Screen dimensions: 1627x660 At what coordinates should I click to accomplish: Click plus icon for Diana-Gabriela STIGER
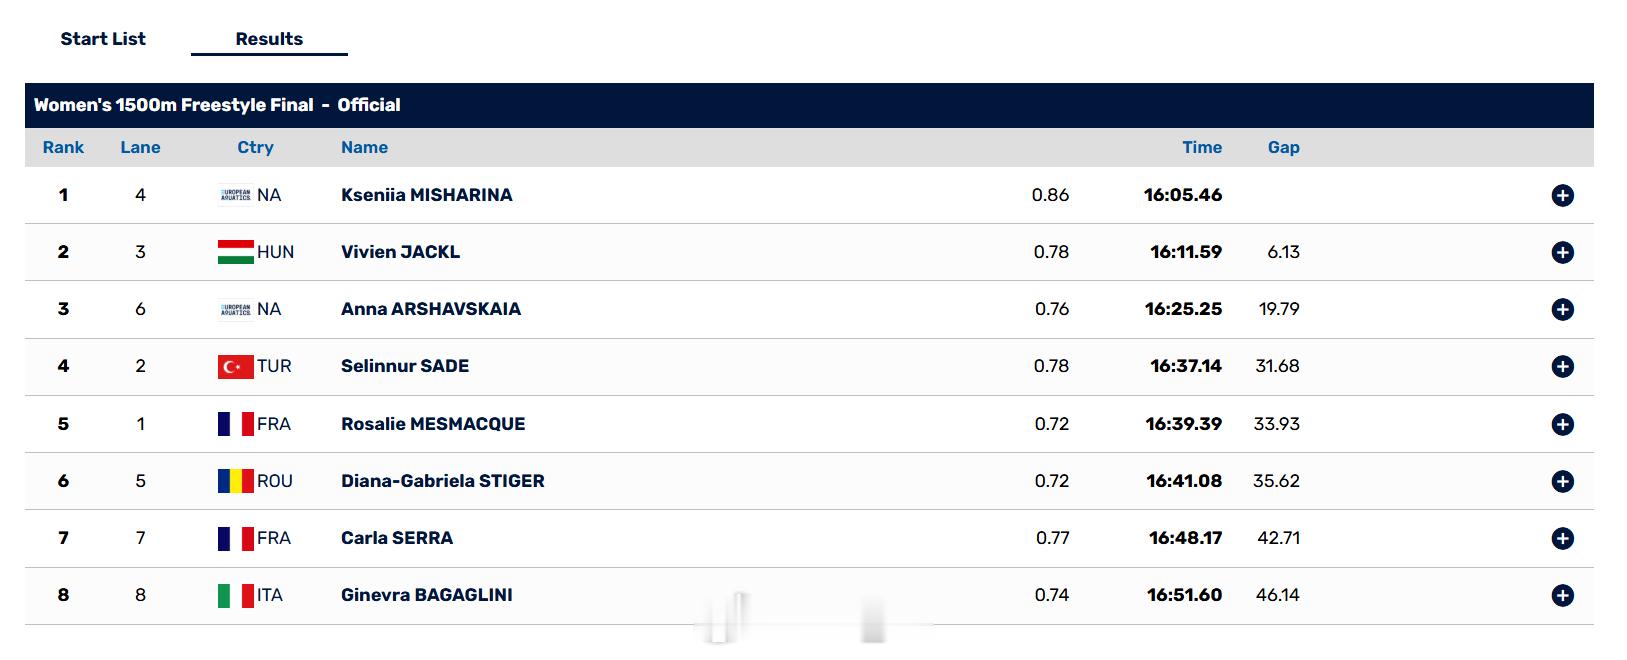[1562, 482]
